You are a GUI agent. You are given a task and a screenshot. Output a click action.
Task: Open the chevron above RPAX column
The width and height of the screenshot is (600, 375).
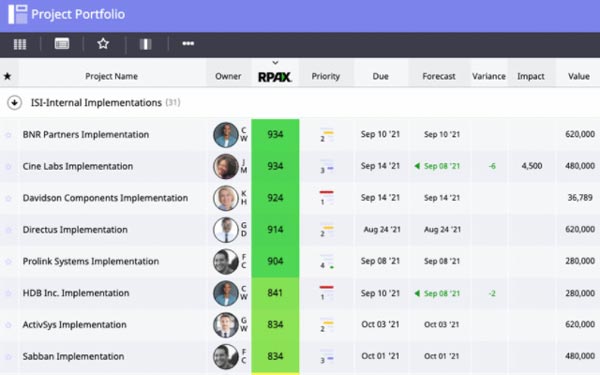tap(275, 63)
